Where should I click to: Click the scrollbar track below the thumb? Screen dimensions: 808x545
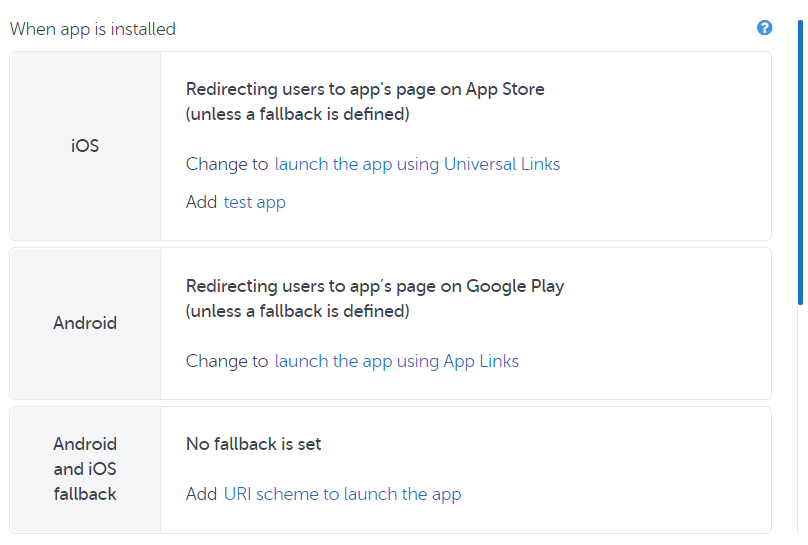click(799, 420)
